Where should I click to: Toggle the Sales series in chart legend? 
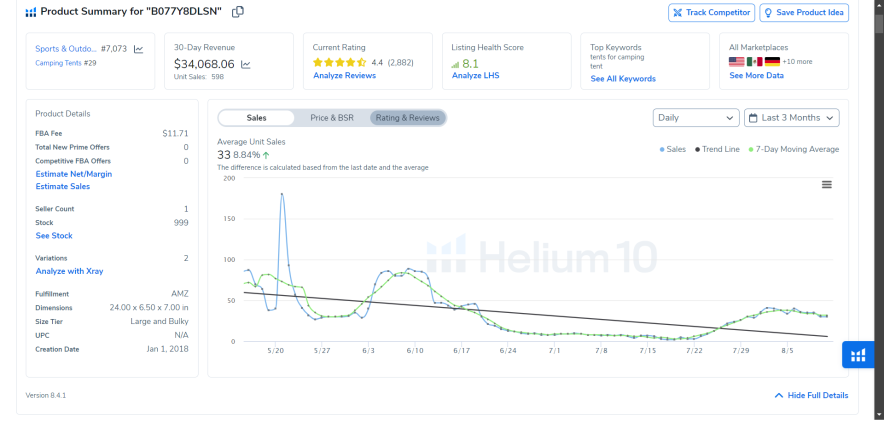(673, 149)
